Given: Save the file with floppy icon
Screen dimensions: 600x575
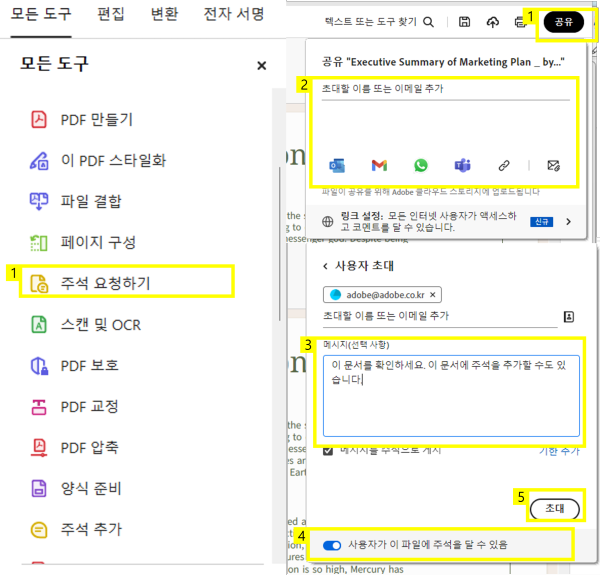Looking at the screenshot, I should tap(465, 22).
